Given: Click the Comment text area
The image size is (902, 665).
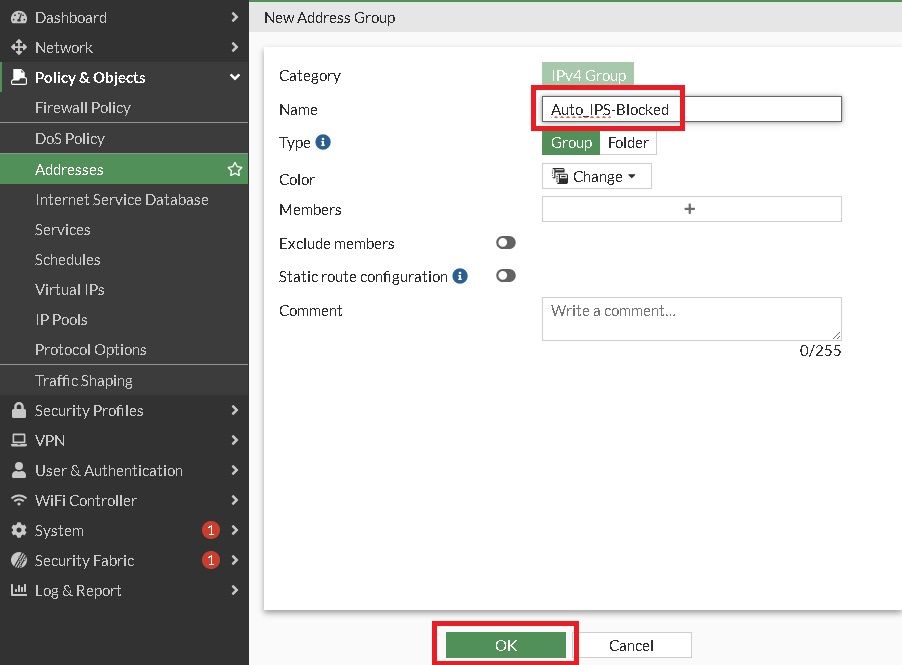Looking at the screenshot, I should click(x=691, y=319).
